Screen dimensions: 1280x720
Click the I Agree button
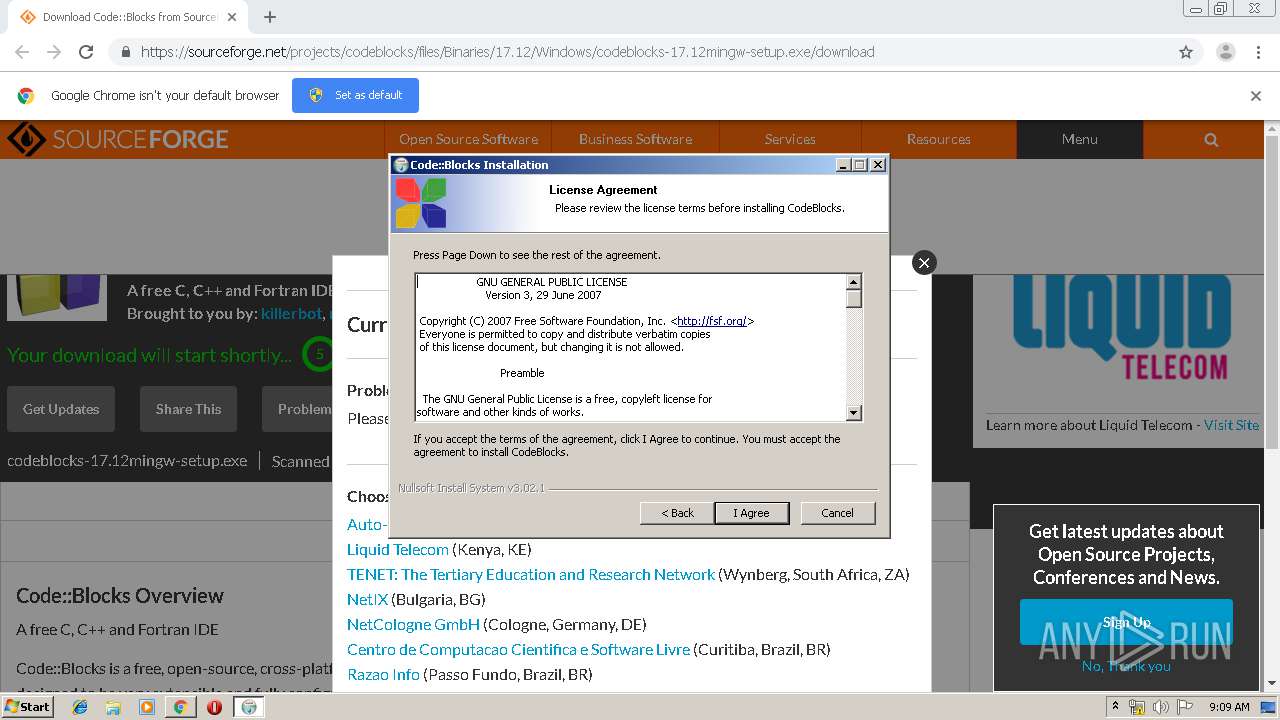pyautogui.click(x=752, y=513)
